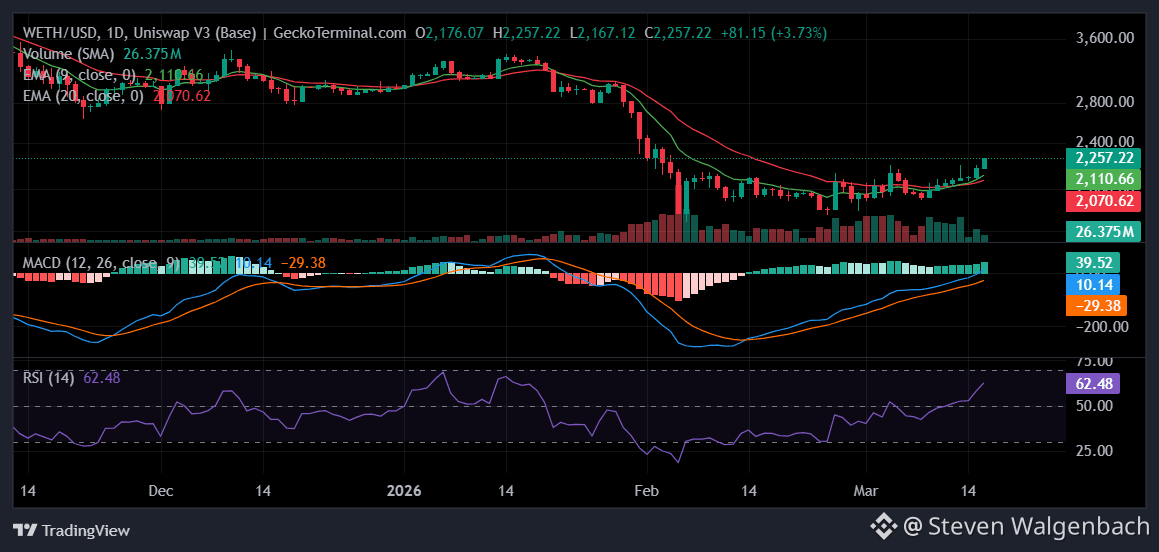Click the close value C2,257.22 in header
The height and width of the screenshot is (552, 1159).
point(678,33)
